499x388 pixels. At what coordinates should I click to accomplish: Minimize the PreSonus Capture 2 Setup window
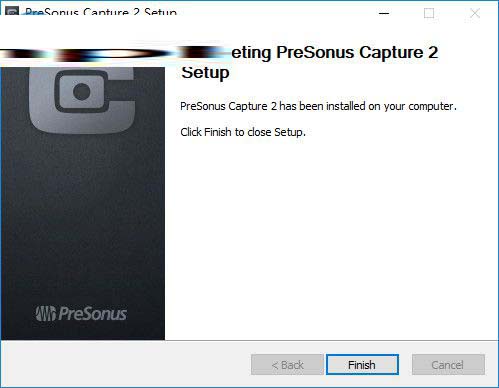(384, 13)
